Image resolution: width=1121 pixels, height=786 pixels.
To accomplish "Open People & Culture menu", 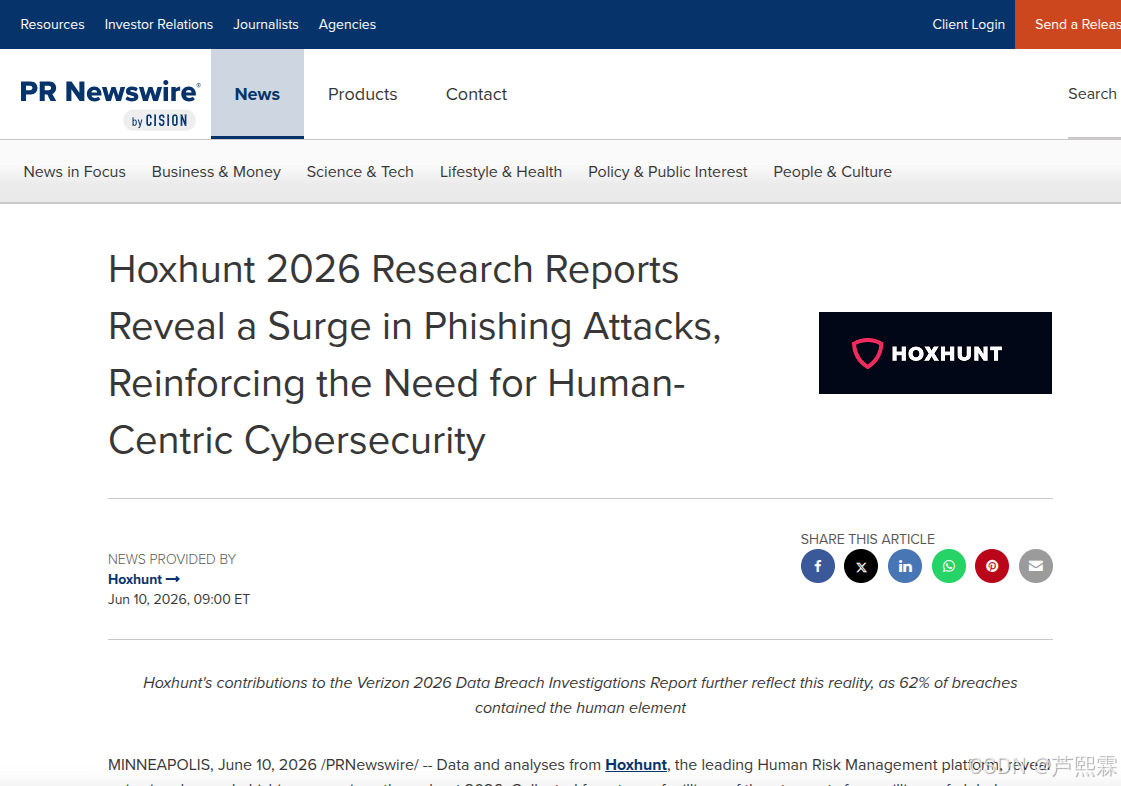I will point(833,172).
